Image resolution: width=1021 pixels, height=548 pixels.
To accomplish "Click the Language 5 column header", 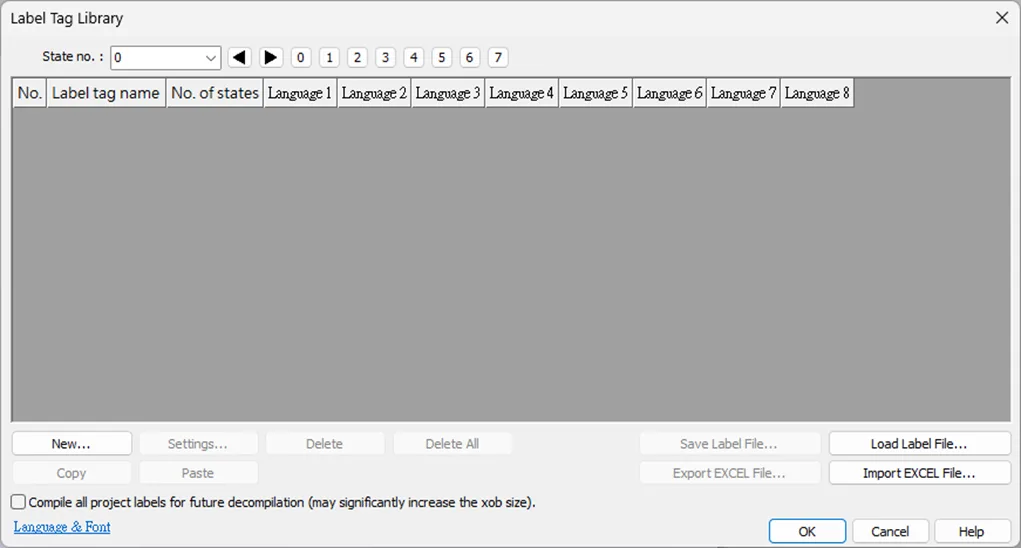I will click(596, 93).
